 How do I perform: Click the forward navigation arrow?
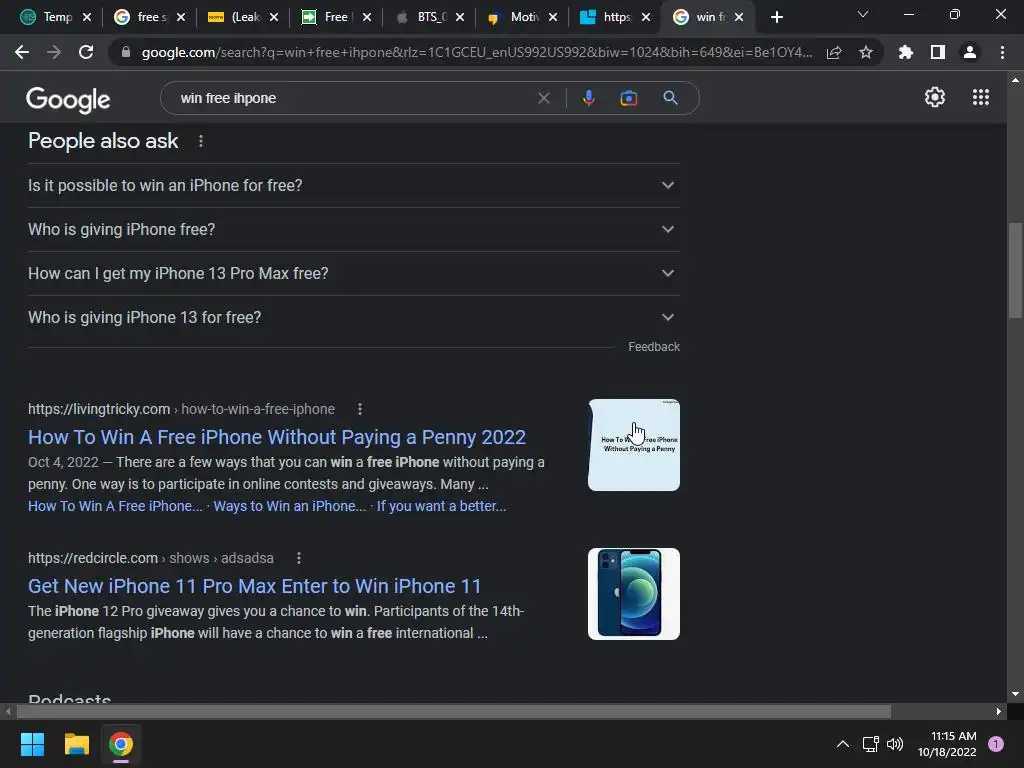coord(54,52)
